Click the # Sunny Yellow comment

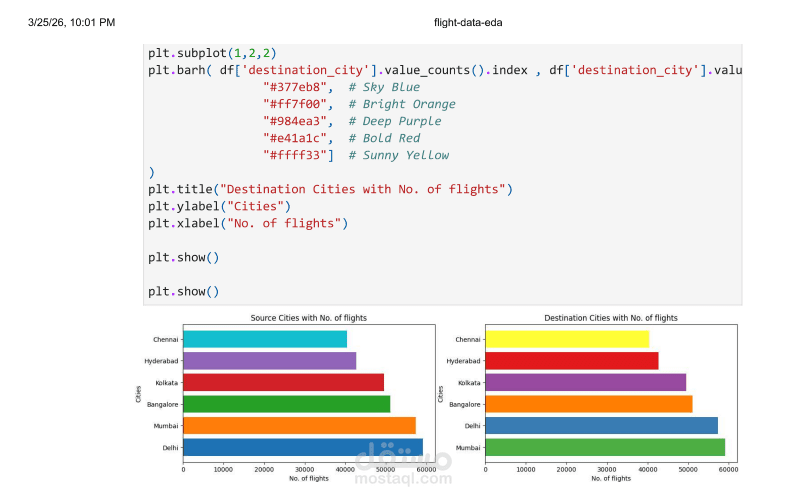tap(398, 155)
